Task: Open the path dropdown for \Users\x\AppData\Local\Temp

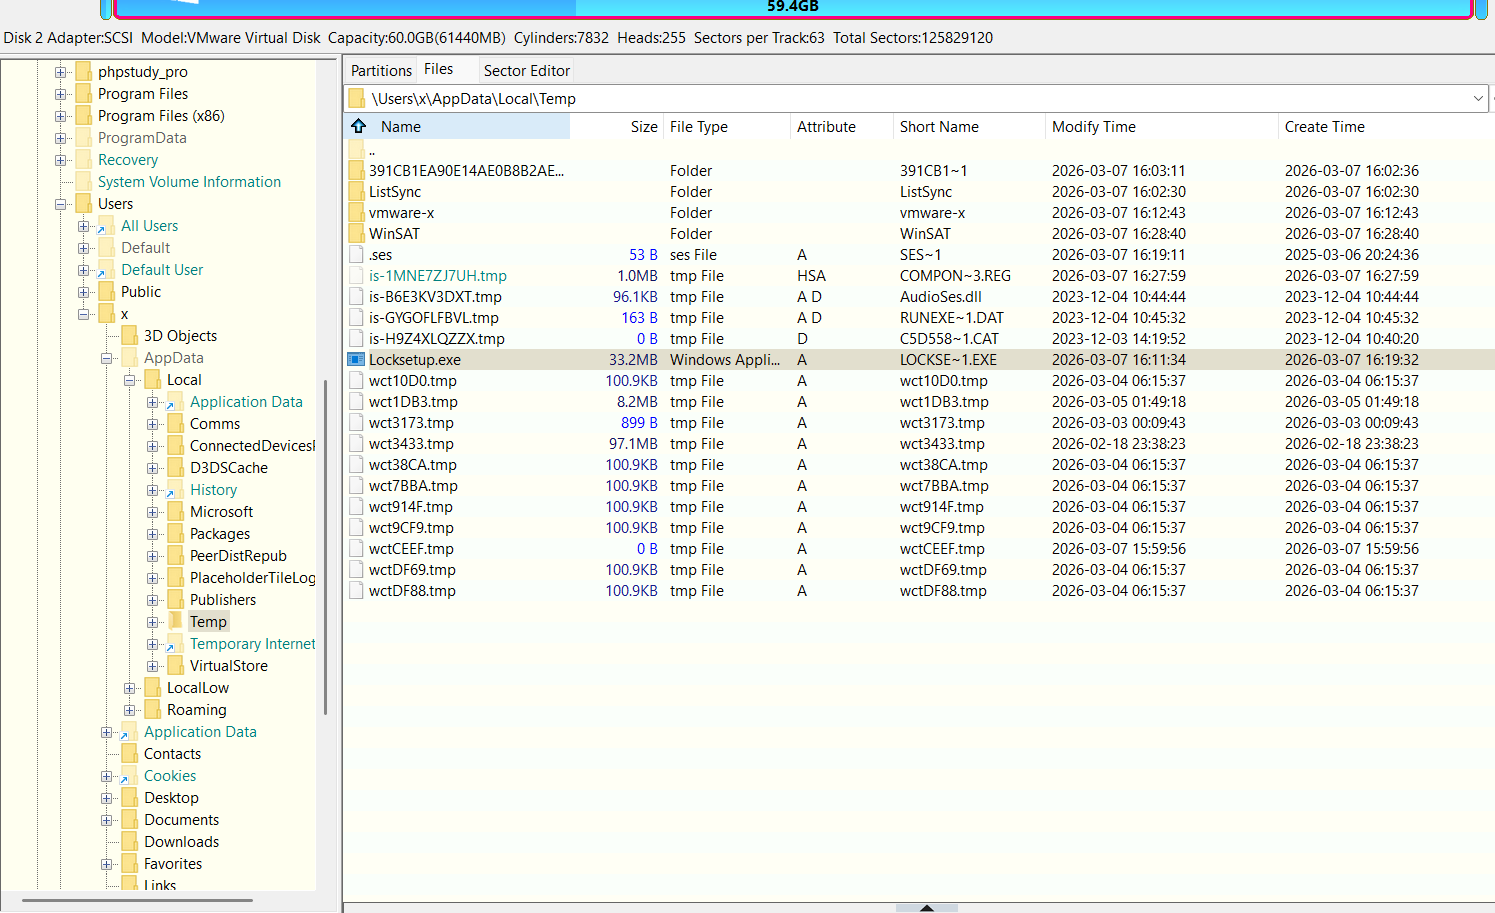Action: point(1478,98)
